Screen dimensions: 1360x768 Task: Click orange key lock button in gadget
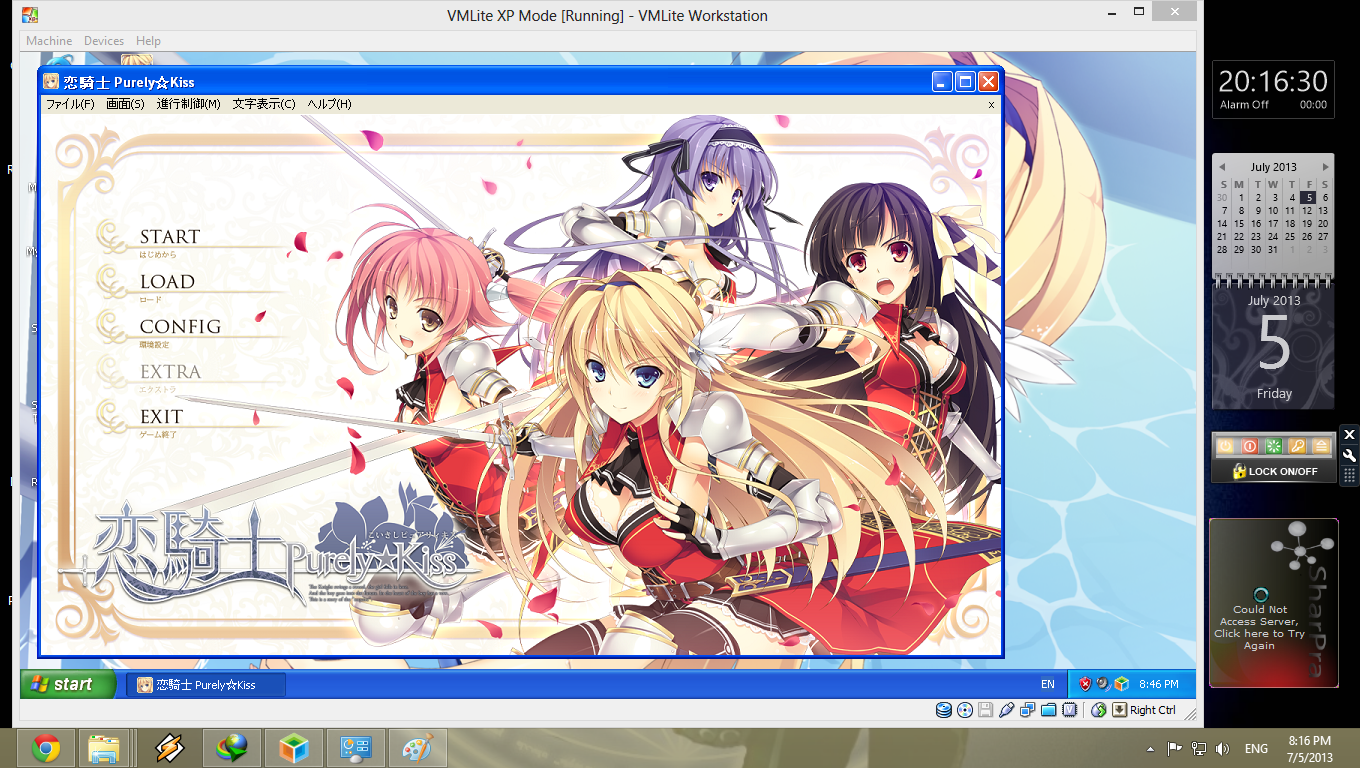[1297, 446]
